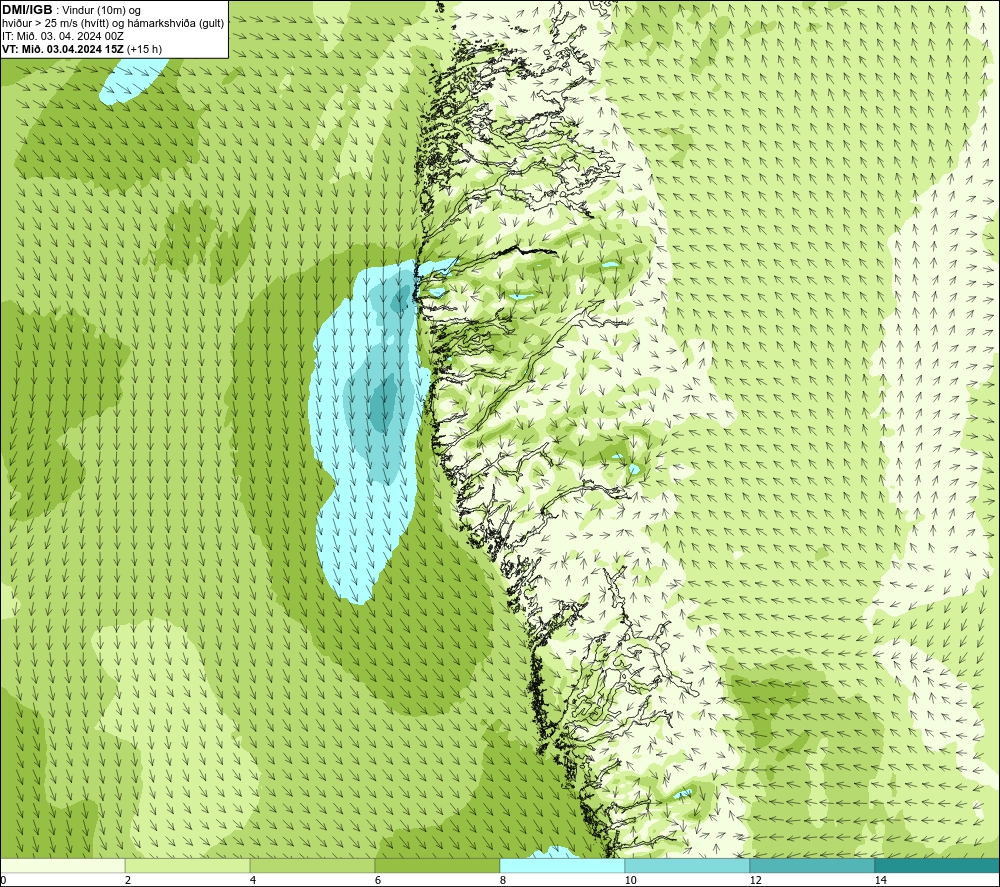Image resolution: width=1000 pixels, height=887 pixels.
Task: Click the legend label "2"
Action: 128,881
